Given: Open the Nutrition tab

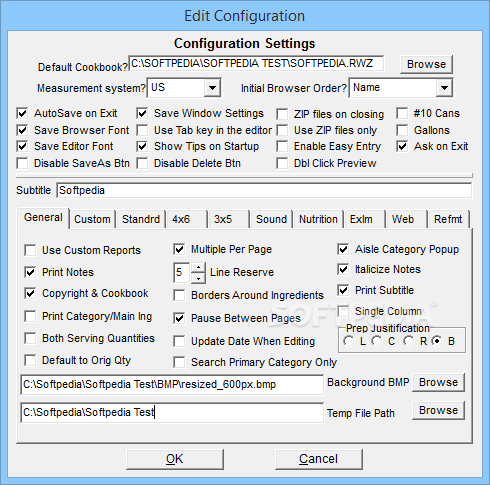Looking at the screenshot, I should pos(318,219).
